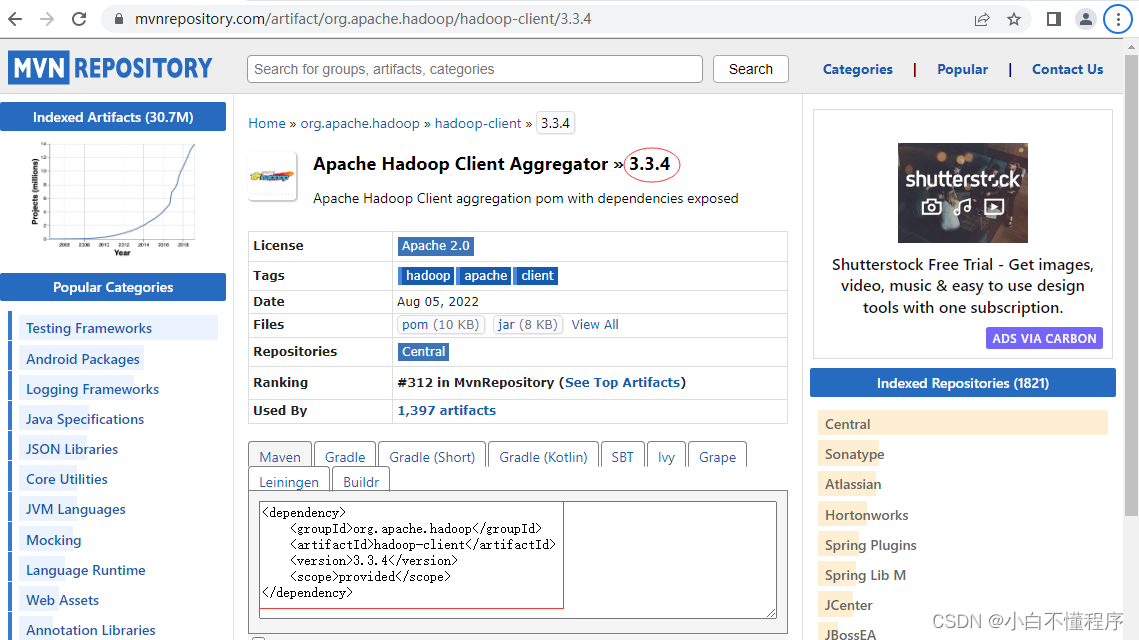1139x640 pixels.
Task: Go to Home in the breadcrumb
Action: pyautogui.click(x=267, y=123)
